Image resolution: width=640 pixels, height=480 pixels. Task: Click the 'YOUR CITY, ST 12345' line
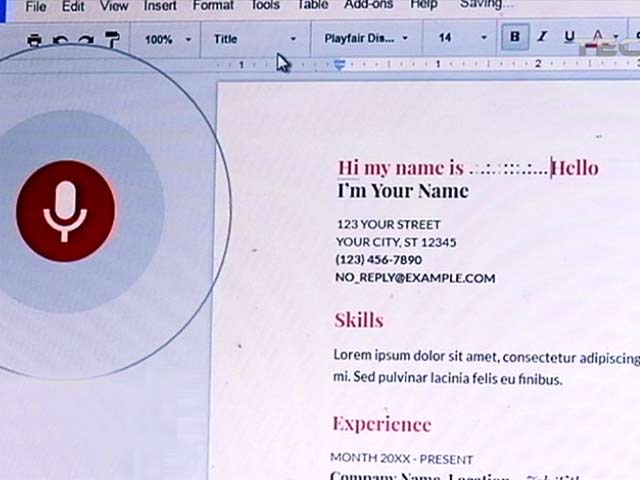point(396,242)
